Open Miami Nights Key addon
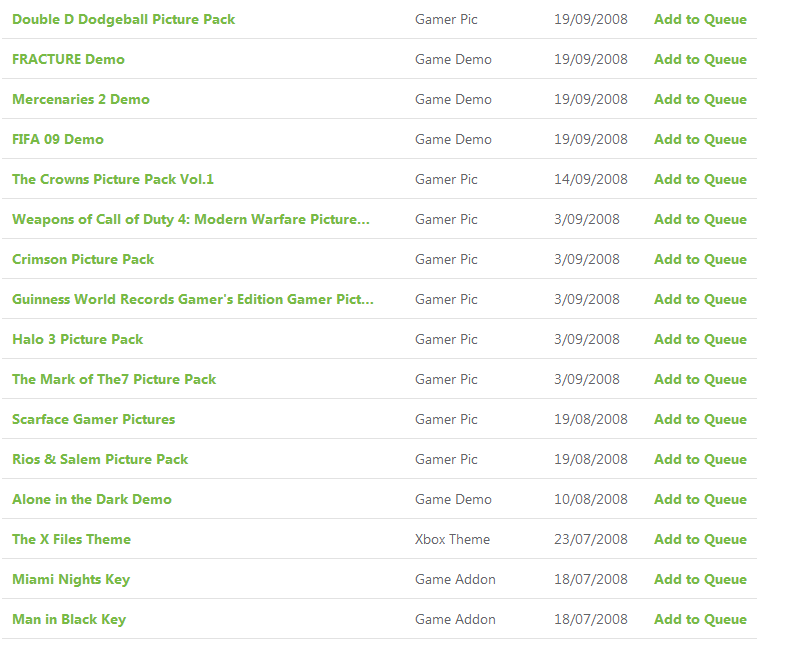 click(71, 579)
